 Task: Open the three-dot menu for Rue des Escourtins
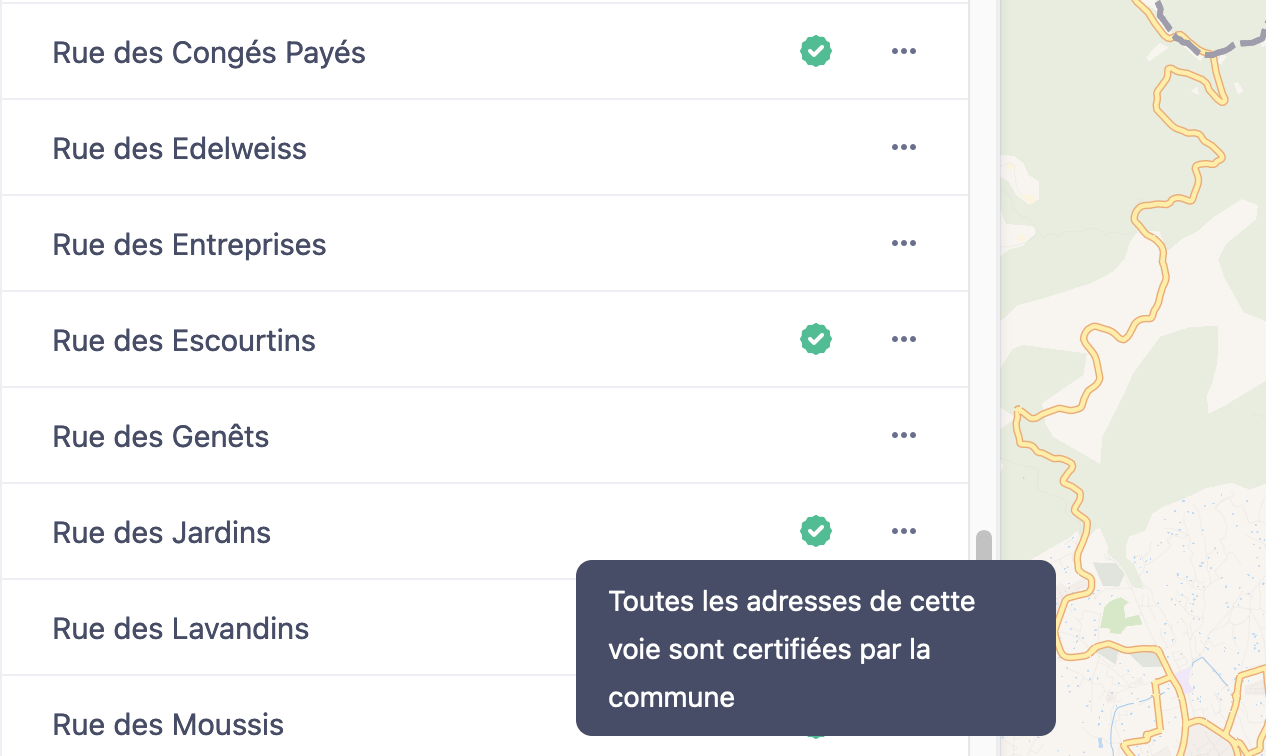904,339
